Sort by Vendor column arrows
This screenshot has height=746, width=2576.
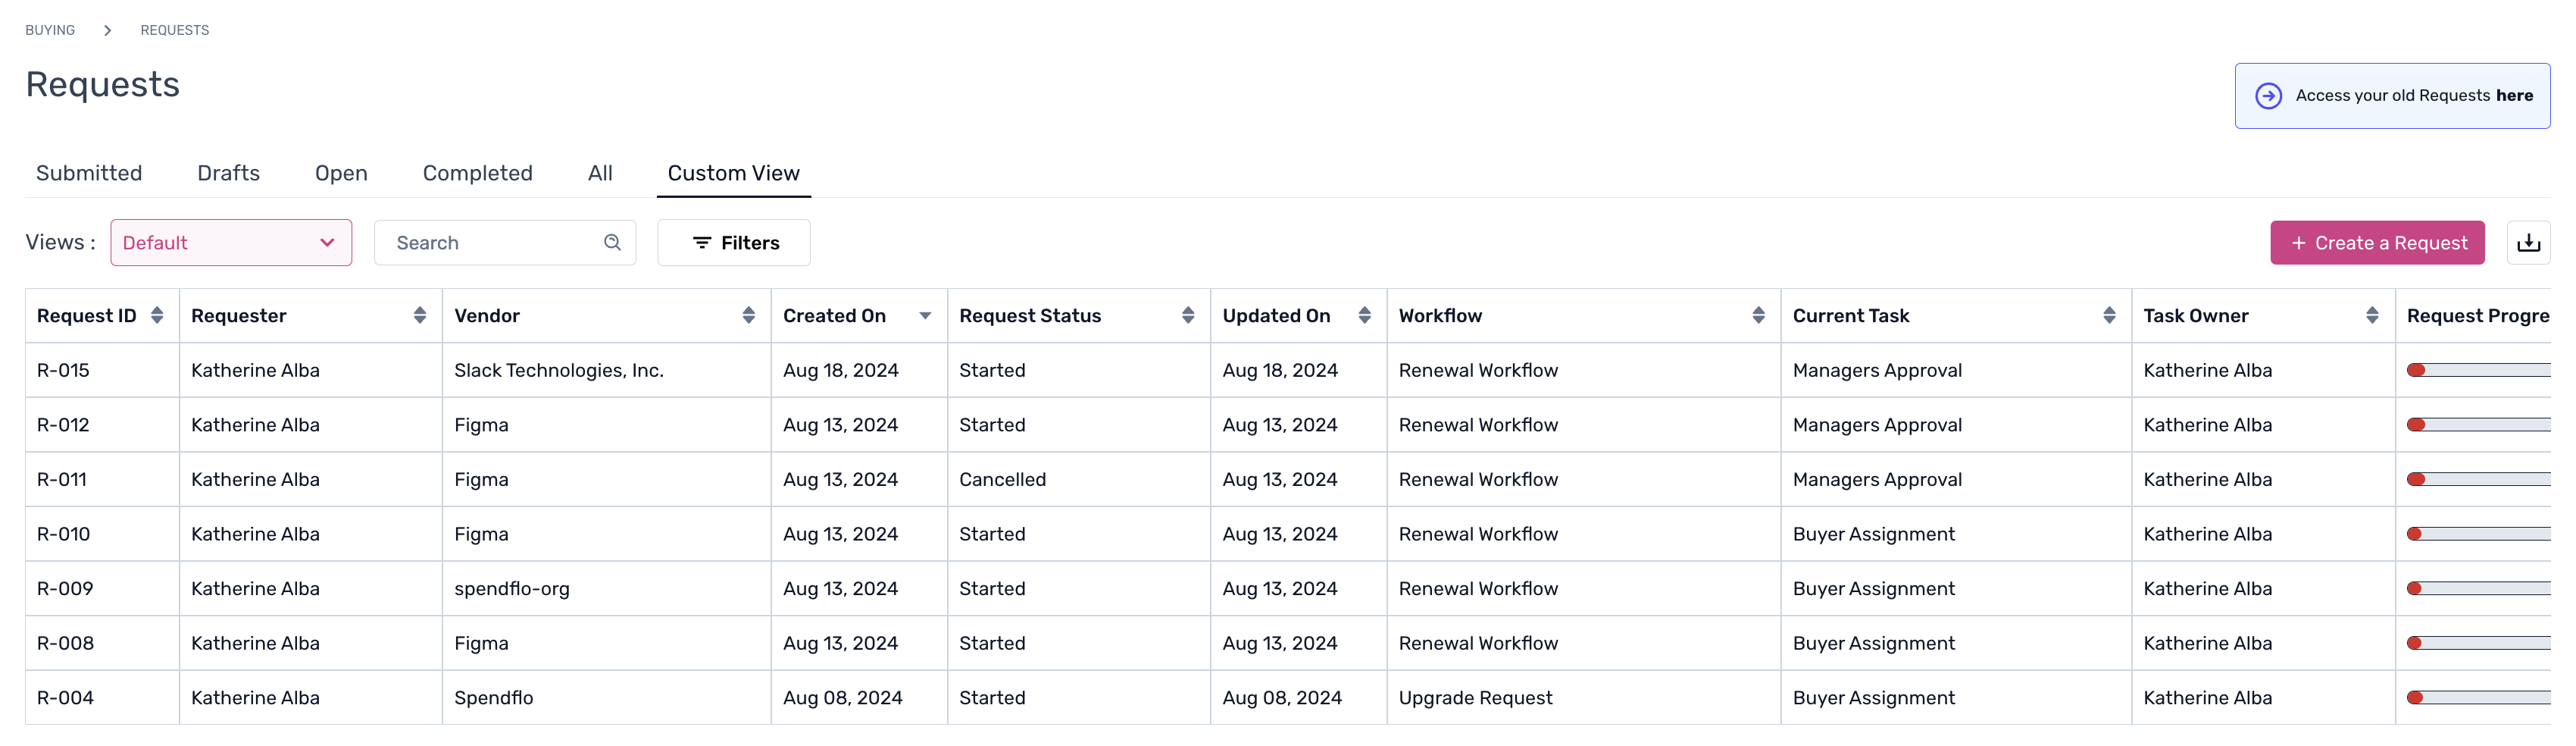tap(748, 316)
